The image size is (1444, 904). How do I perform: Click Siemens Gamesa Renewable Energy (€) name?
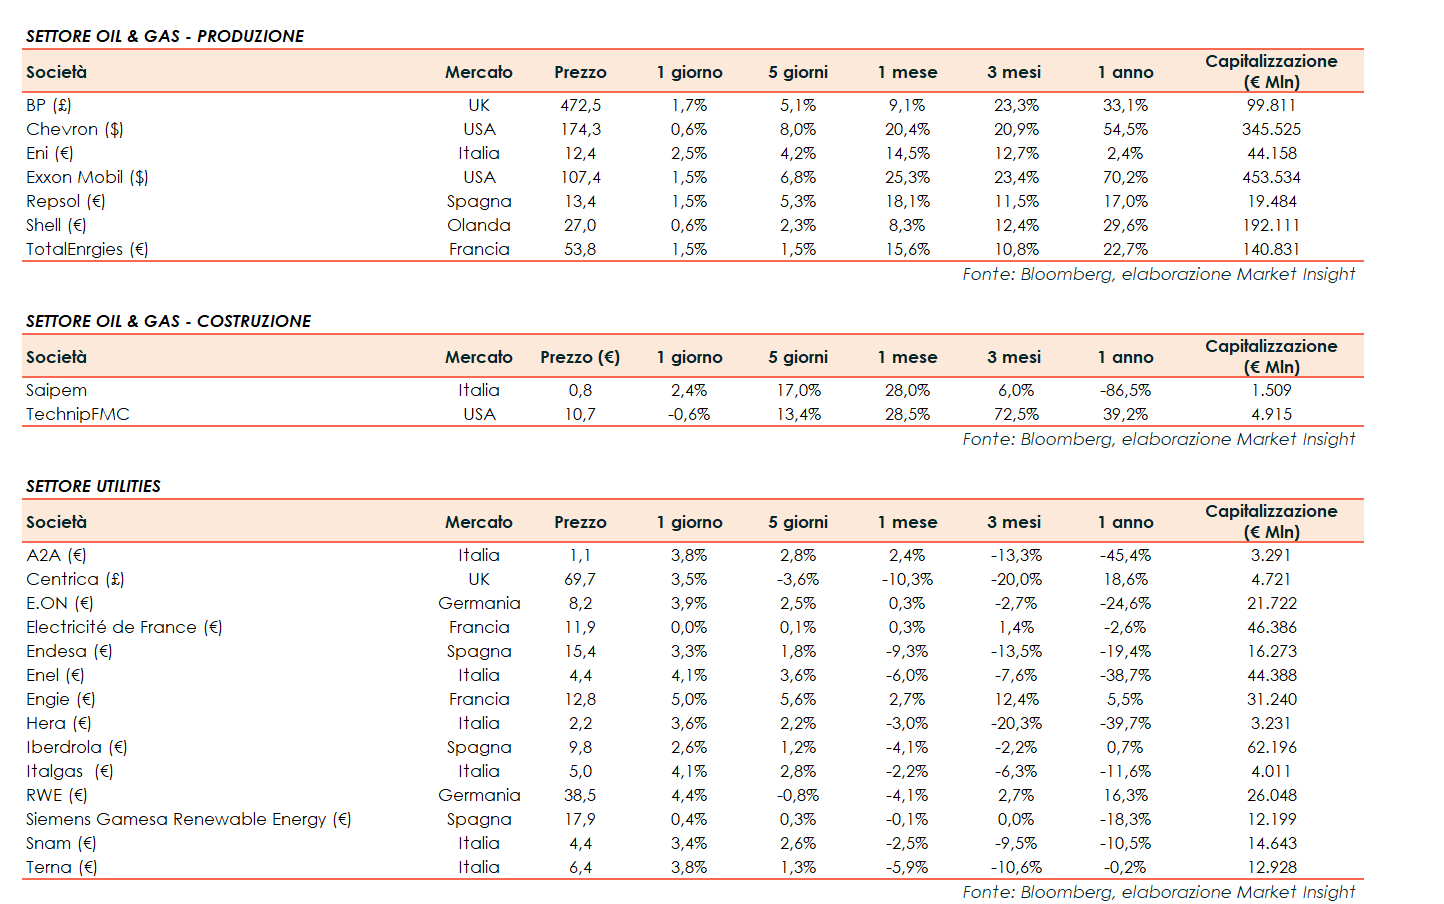coord(188,819)
